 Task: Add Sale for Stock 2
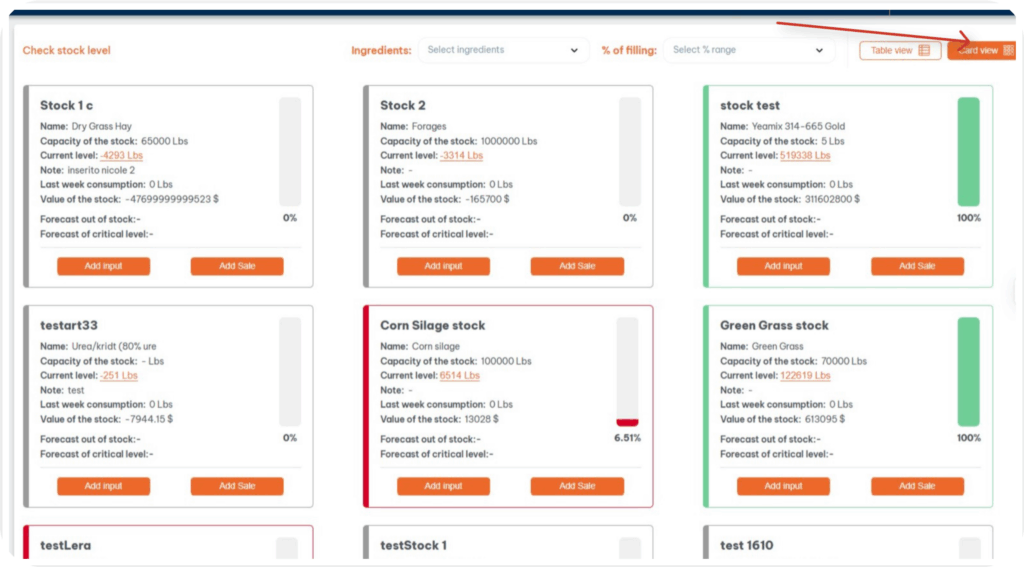(577, 266)
